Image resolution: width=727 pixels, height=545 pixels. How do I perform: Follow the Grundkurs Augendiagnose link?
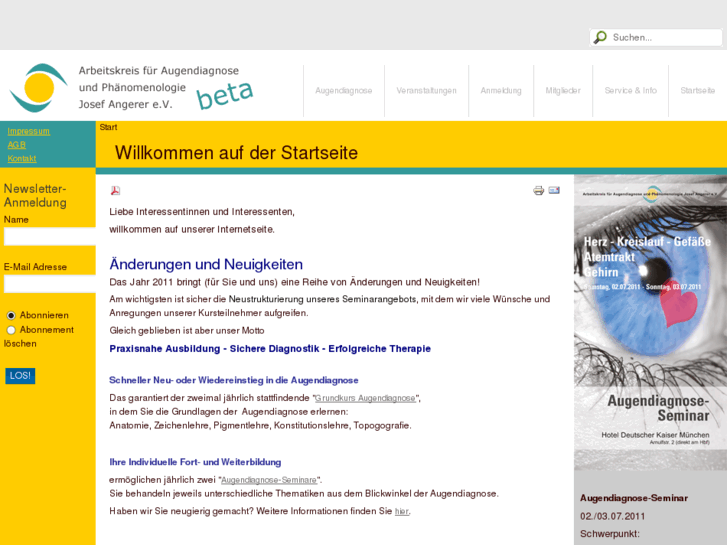click(365, 398)
